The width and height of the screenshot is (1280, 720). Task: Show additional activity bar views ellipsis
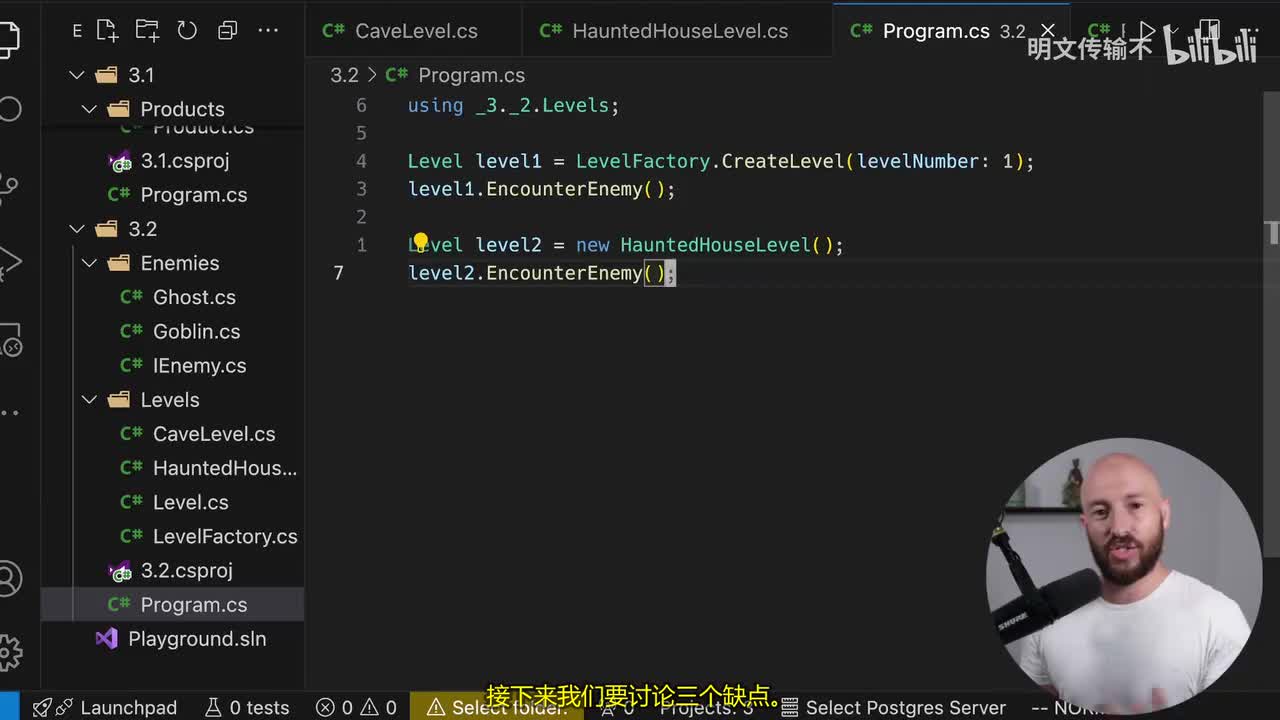[10, 412]
